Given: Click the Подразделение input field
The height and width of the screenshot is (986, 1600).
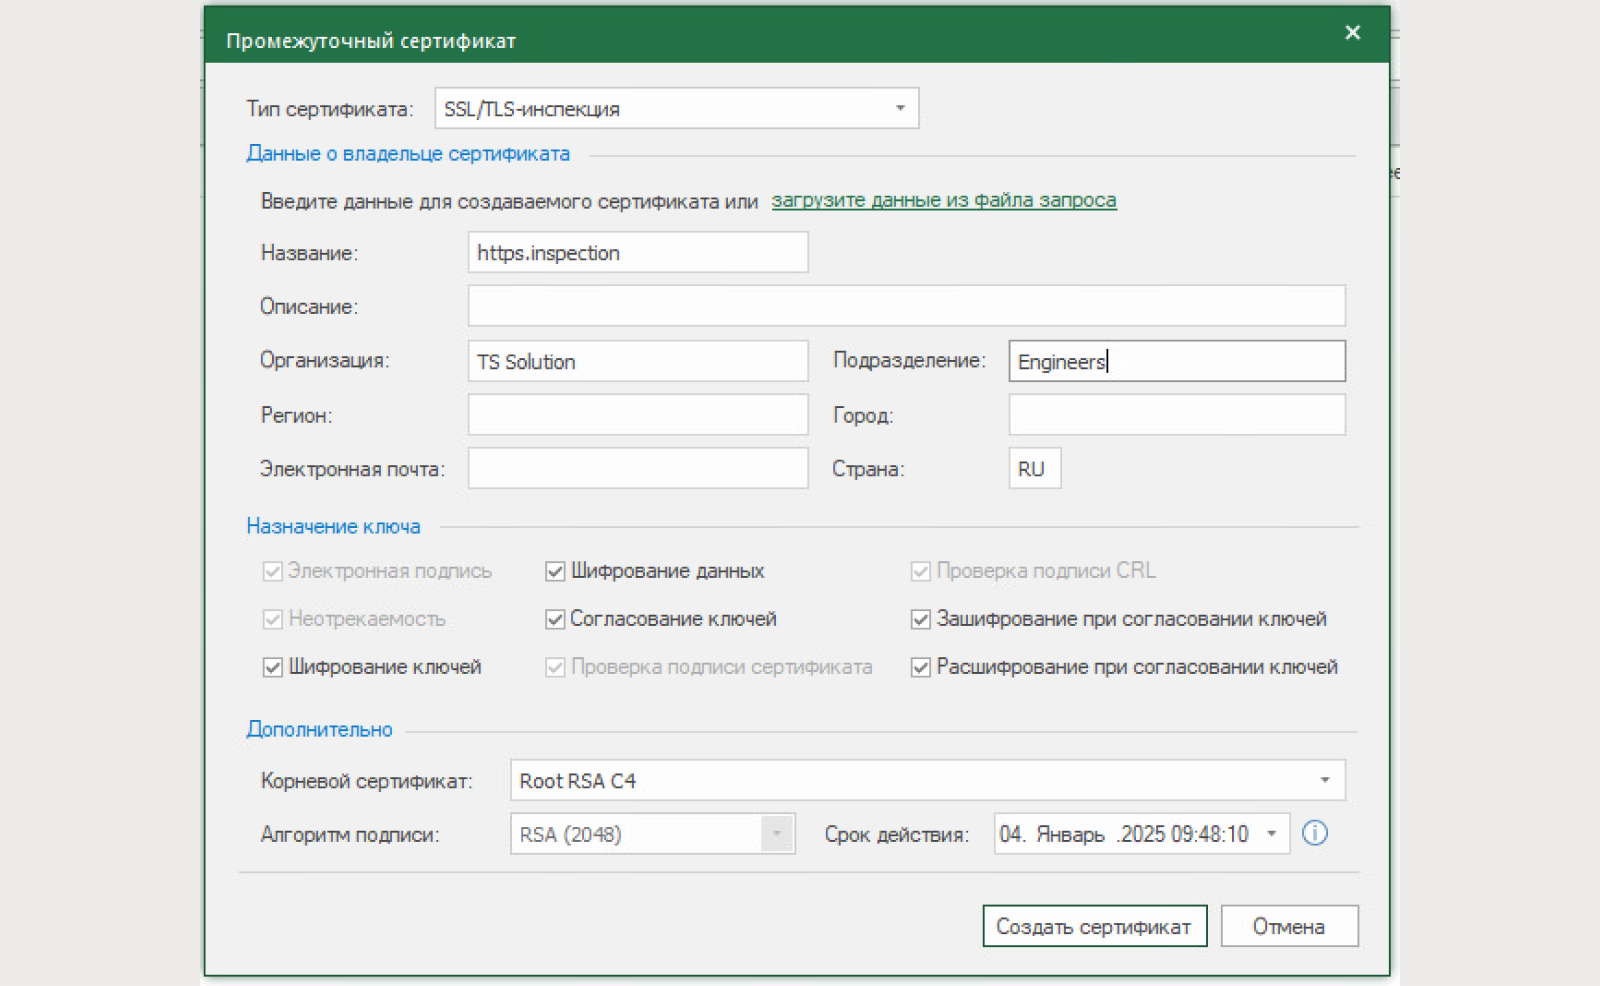Looking at the screenshot, I should [1177, 361].
